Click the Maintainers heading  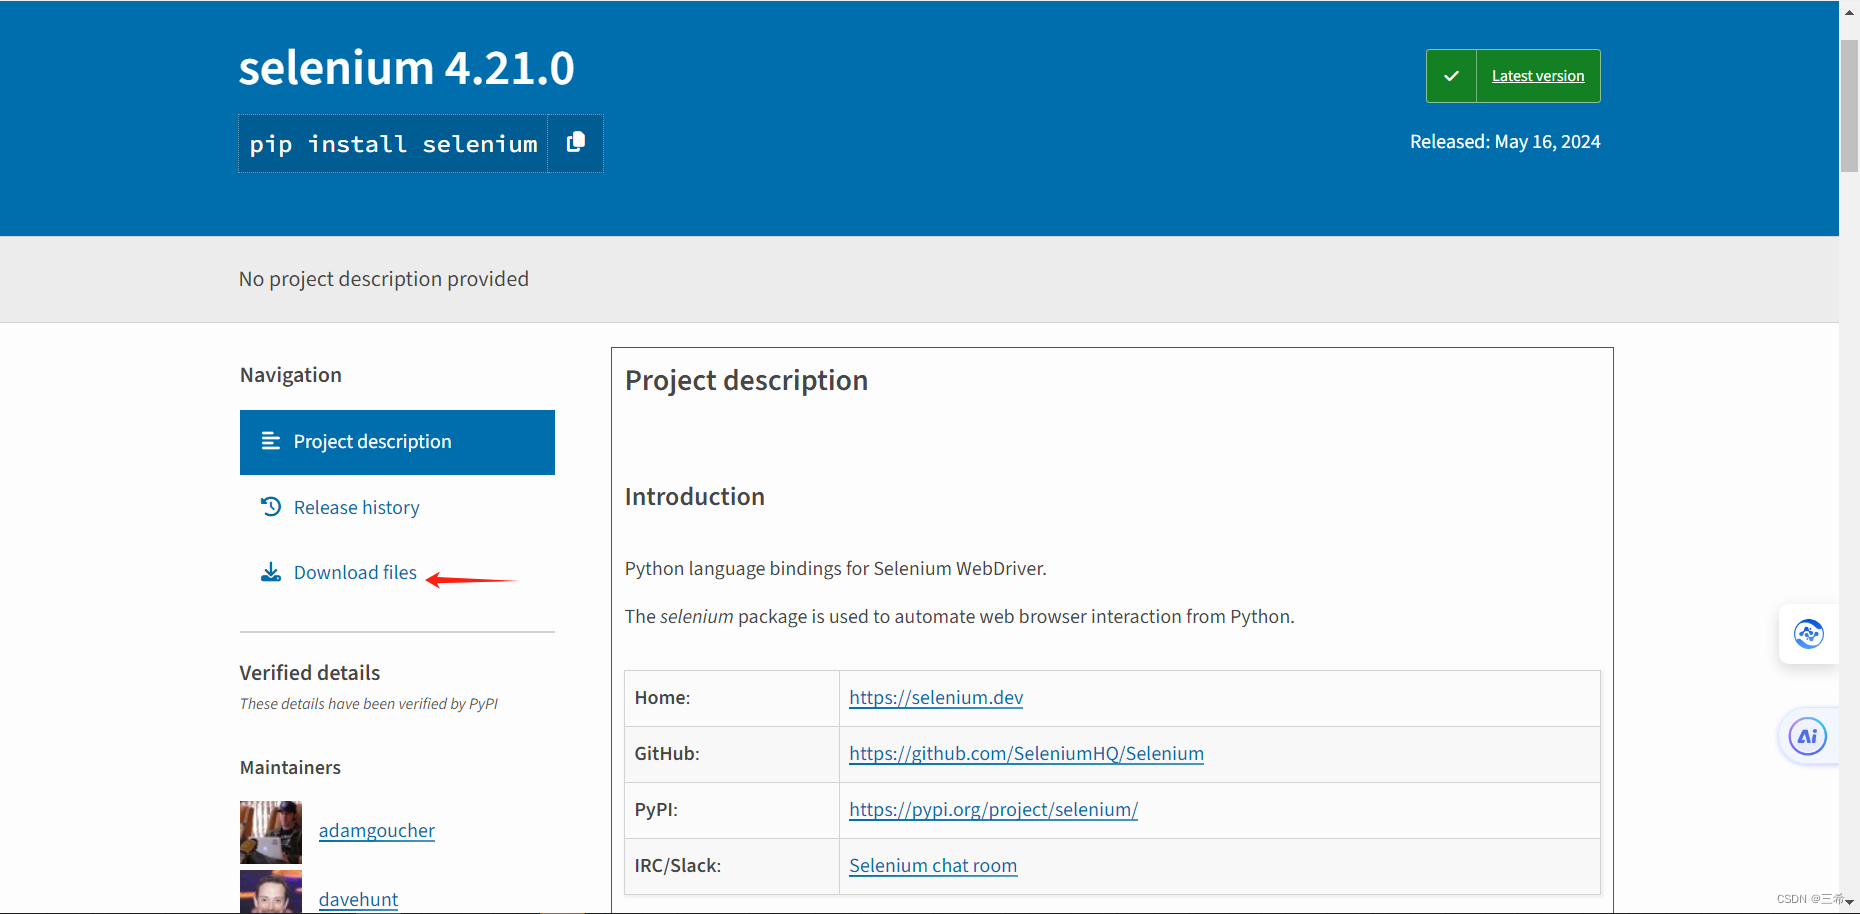tap(290, 768)
